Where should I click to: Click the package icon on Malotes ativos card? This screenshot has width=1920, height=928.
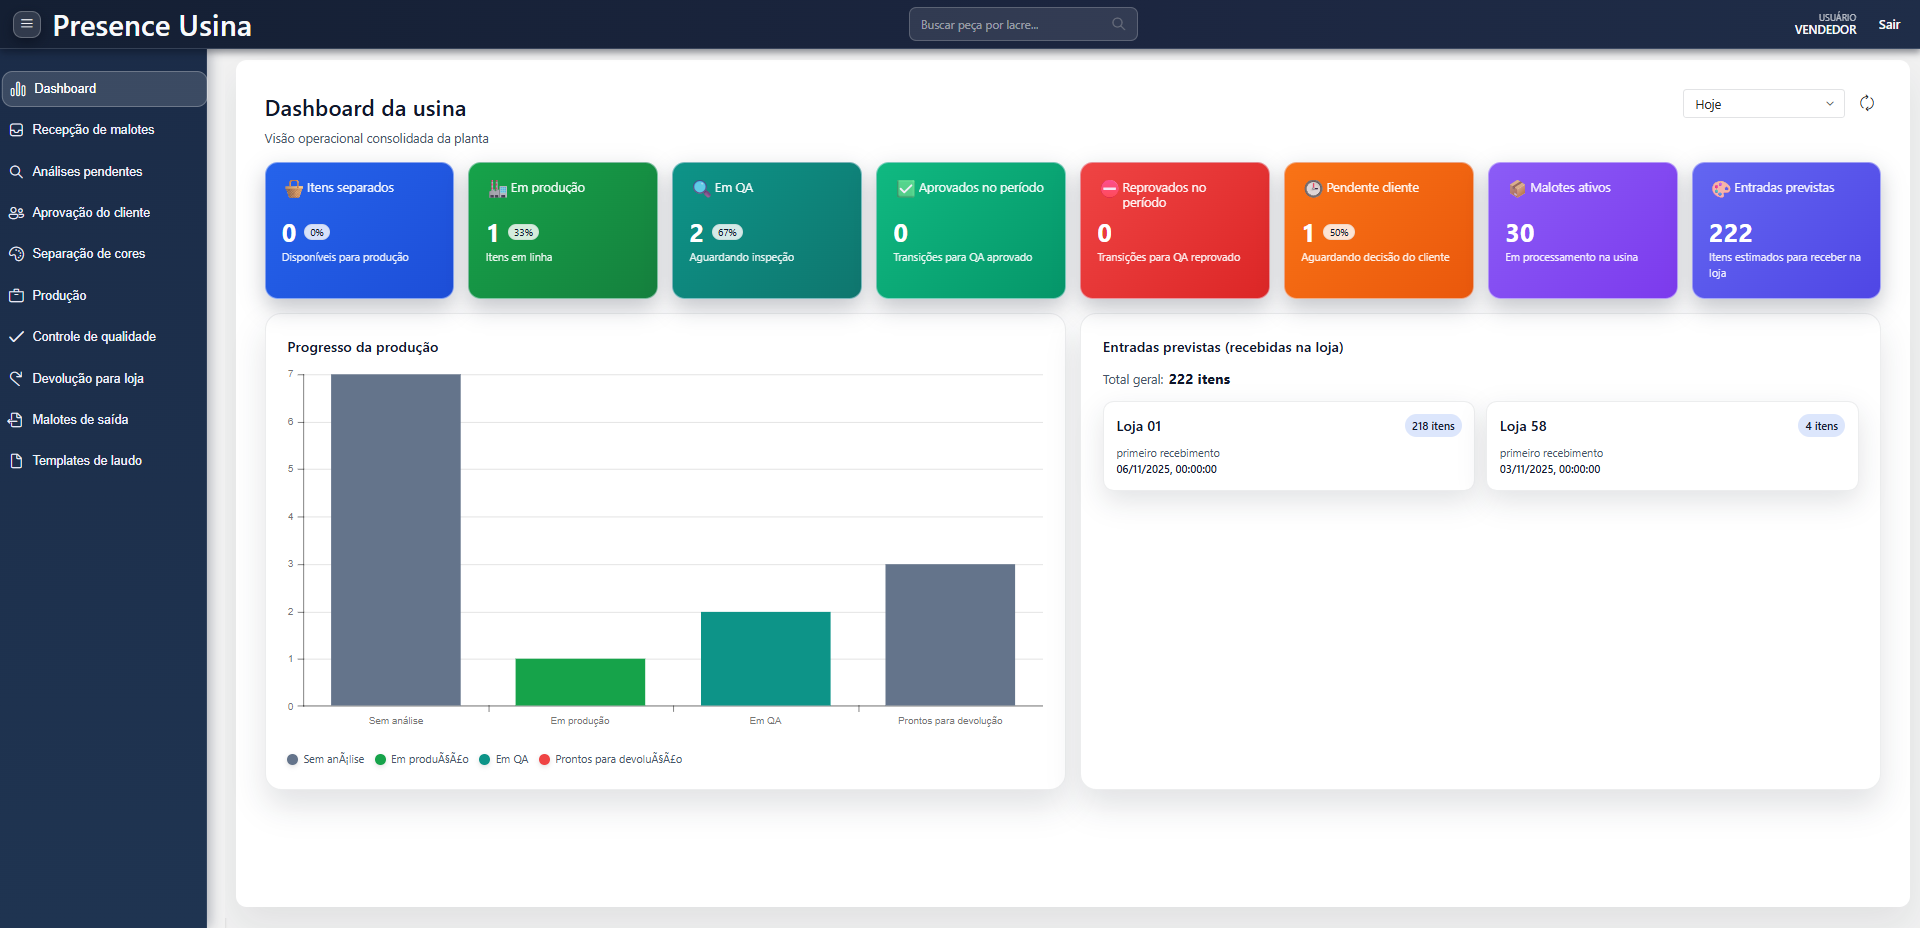tap(1517, 188)
